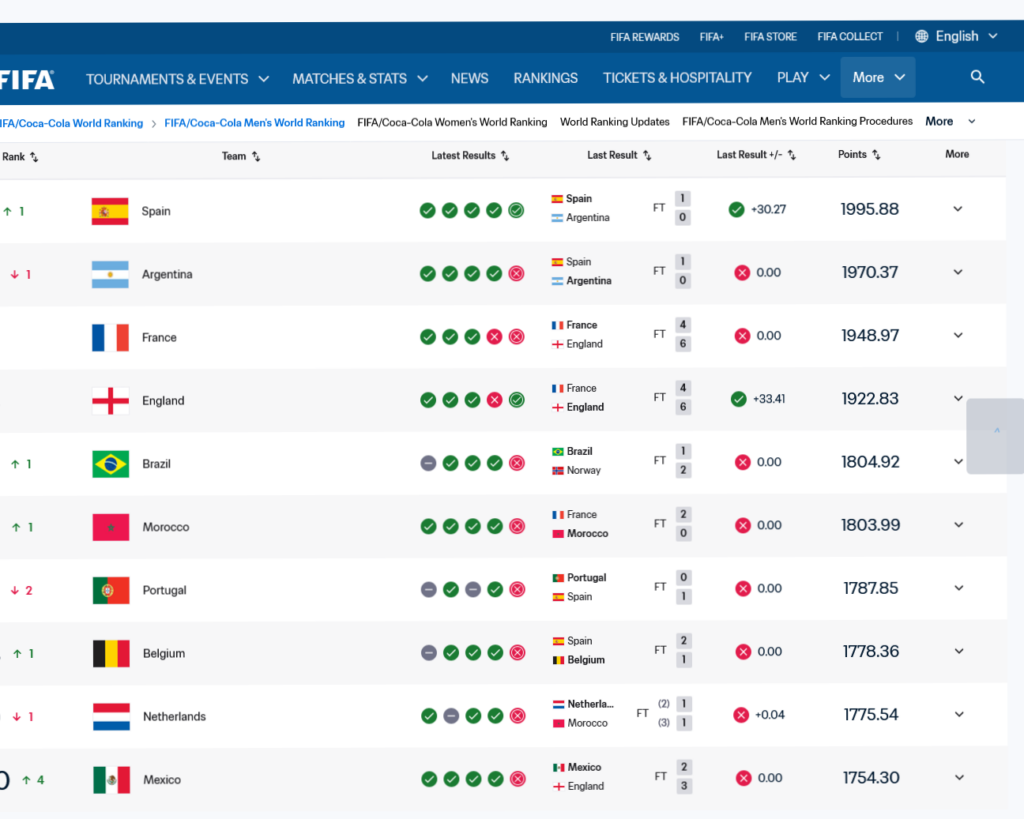Expand the Portugal row details
1024x819 pixels.
pyautogui.click(x=959, y=588)
